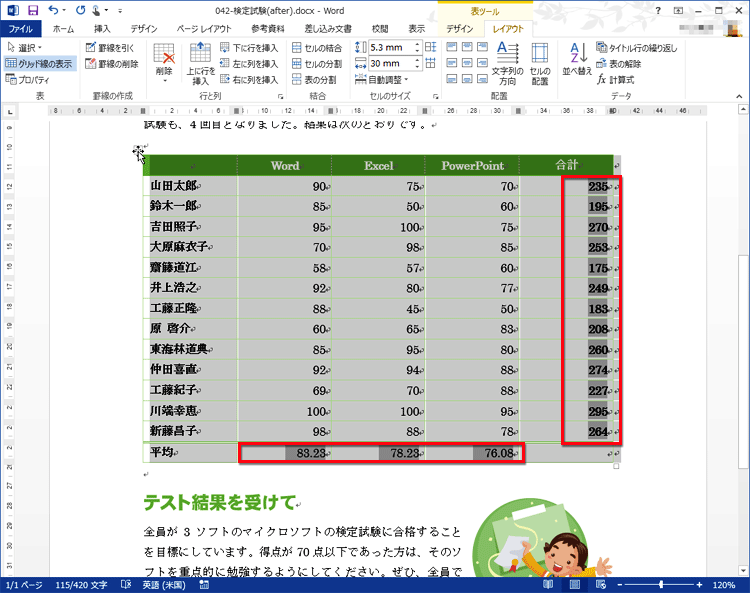Click 右に列を挿入 insert column right
Viewport: 750px width, 593px height.
pos(249,80)
